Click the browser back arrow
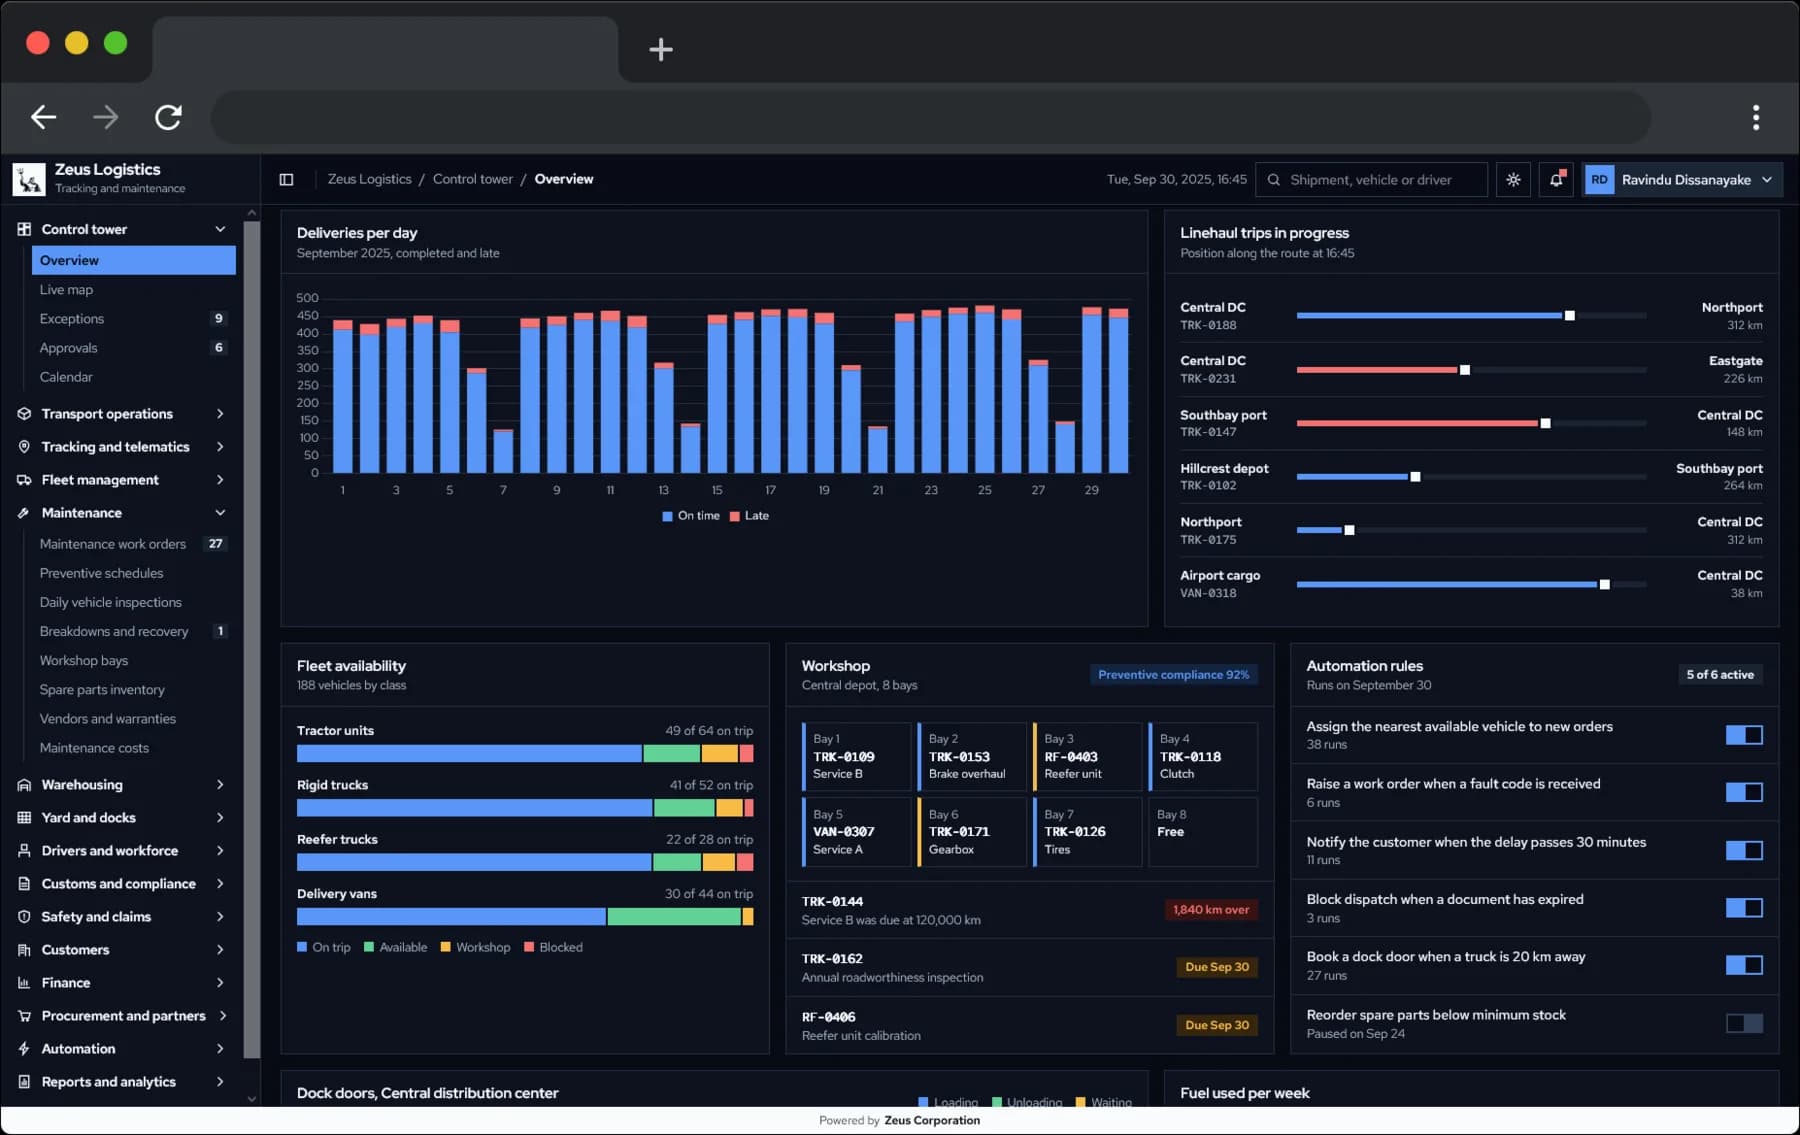The height and width of the screenshot is (1135, 1800). 43,117
